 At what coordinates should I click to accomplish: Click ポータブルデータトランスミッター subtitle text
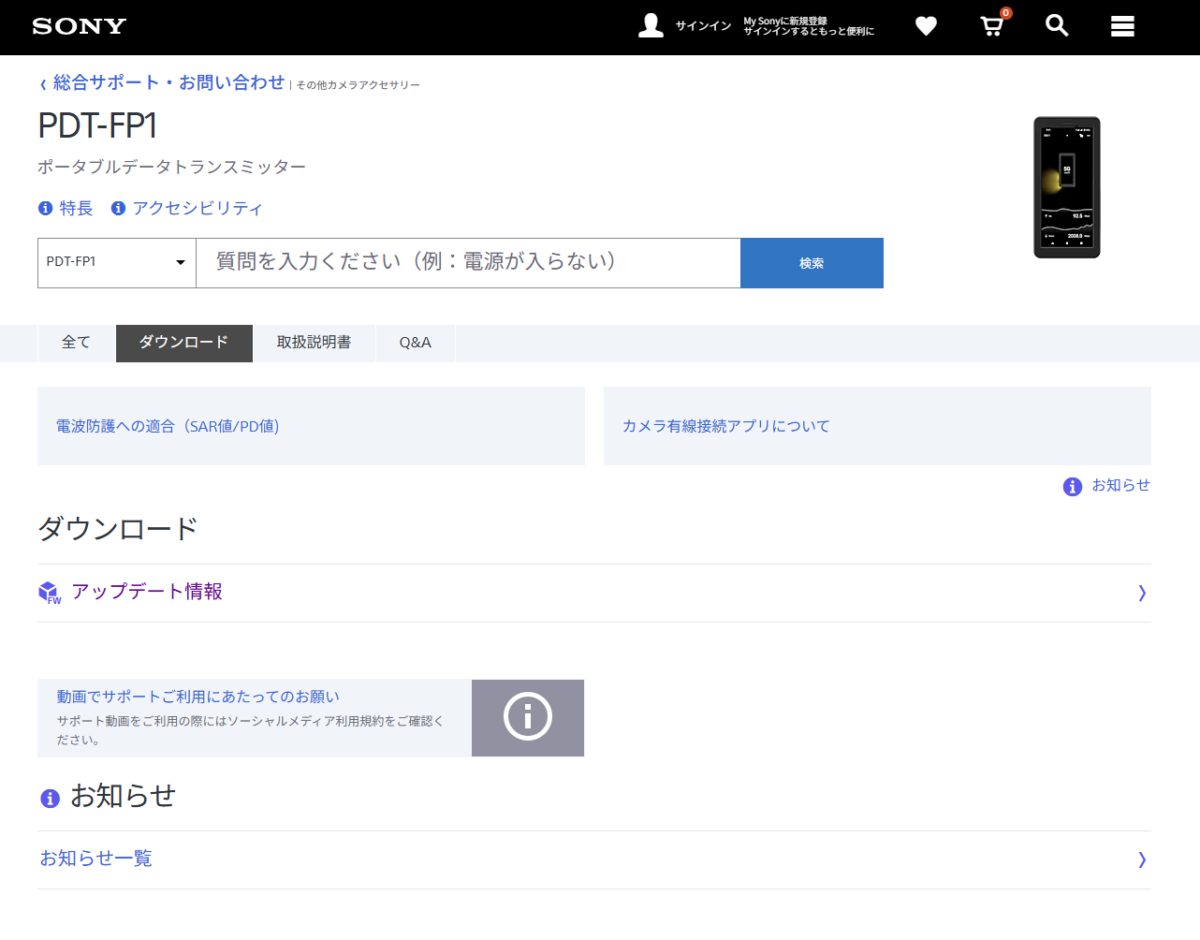[x=172, y=167]
